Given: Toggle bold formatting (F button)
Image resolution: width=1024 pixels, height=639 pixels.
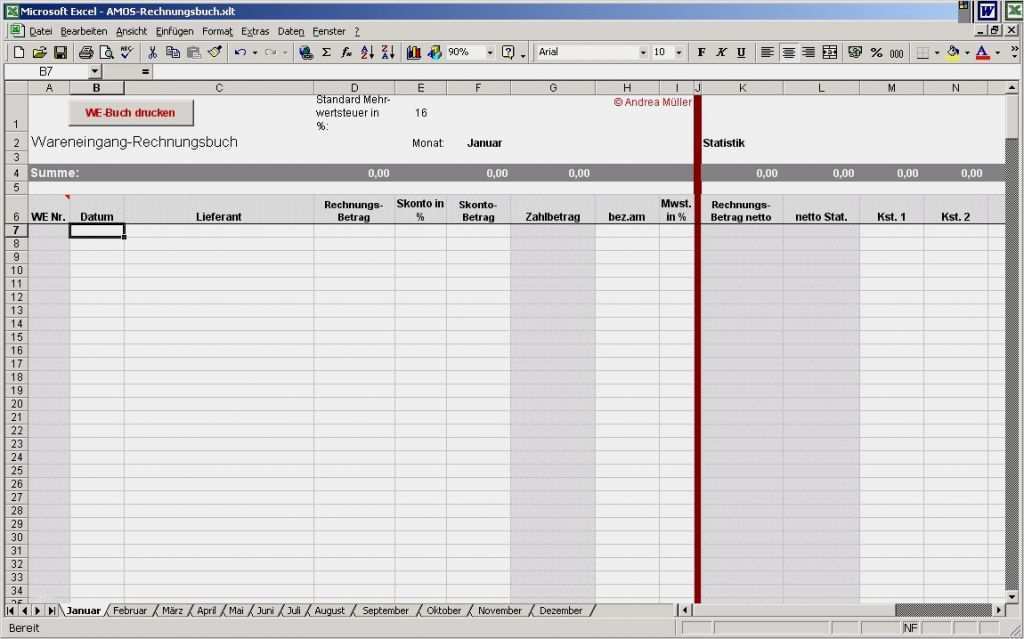Looking at the screenshot, I should click(x=701, y=52).
